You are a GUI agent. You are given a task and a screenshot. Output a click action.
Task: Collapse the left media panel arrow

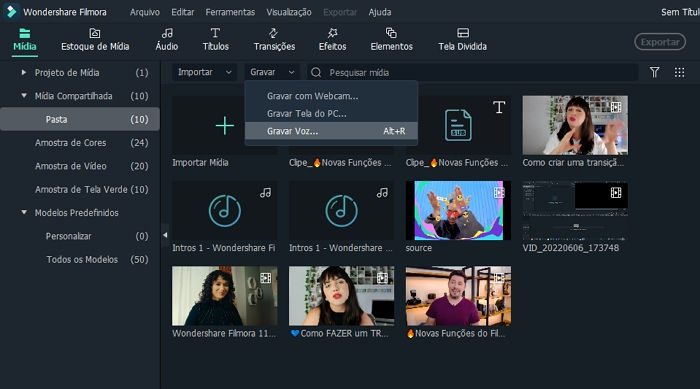pos(165,234)
